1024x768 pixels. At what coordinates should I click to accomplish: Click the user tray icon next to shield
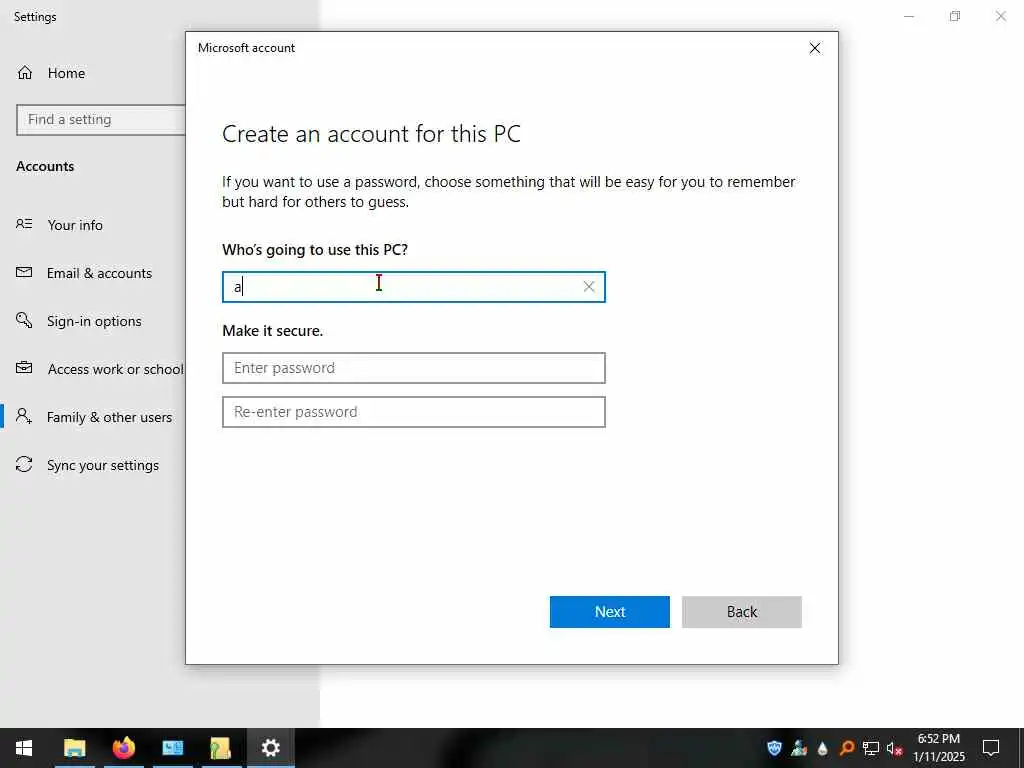click(x=799, y=748)
